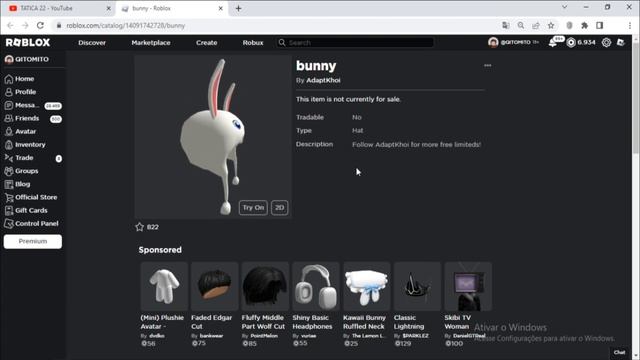Screen dimensions: 640x360
Task: Click the browser address bar URL
Action: pyautogui.click(x=126, y=25)
